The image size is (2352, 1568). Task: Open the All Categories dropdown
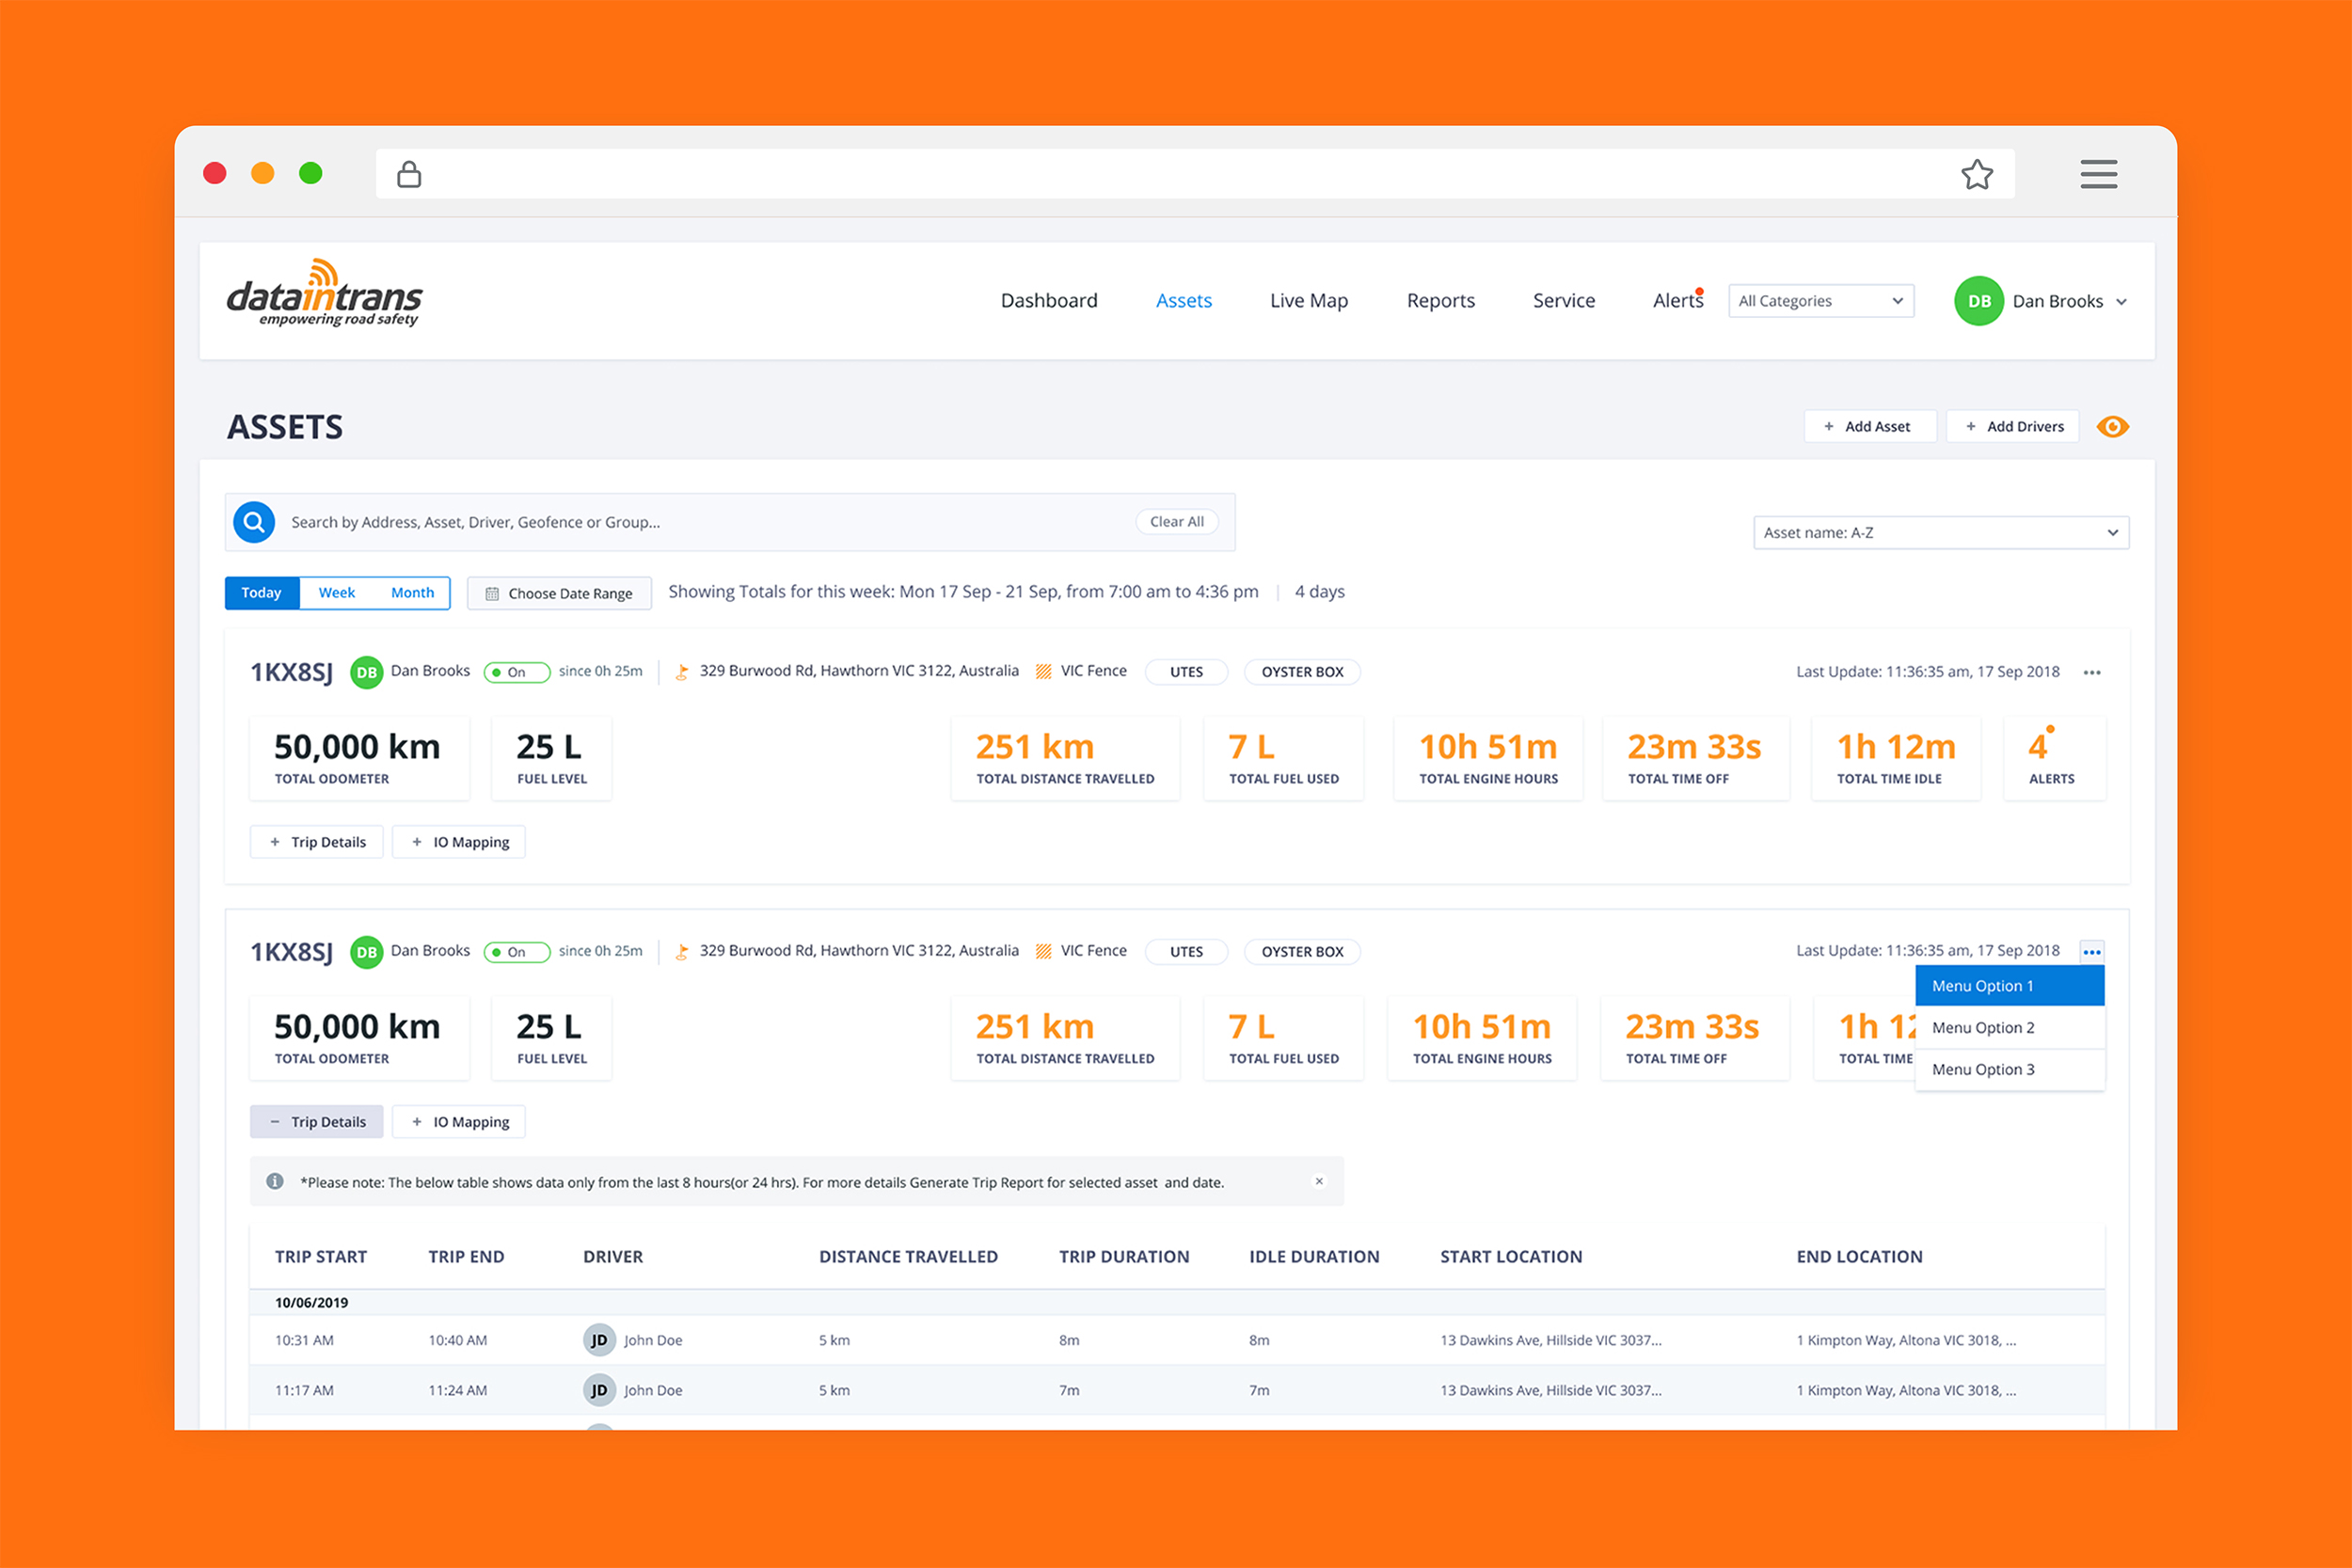[x=1820, y=301]
